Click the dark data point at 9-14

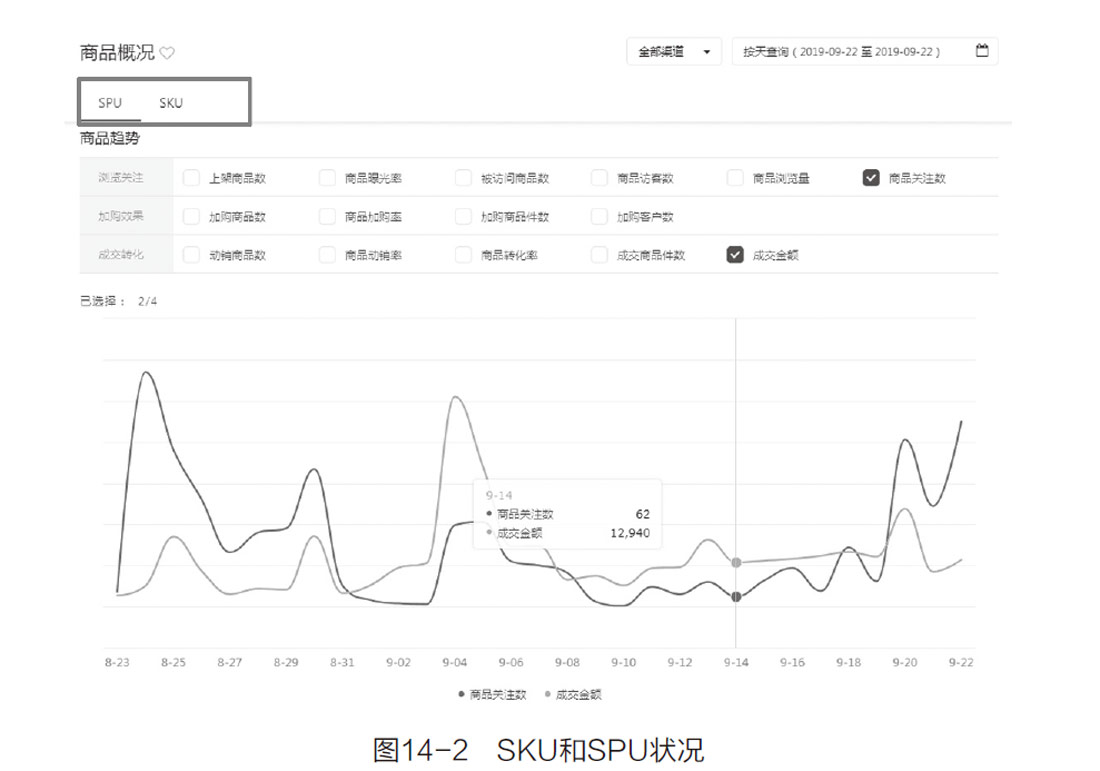point(736,597)
